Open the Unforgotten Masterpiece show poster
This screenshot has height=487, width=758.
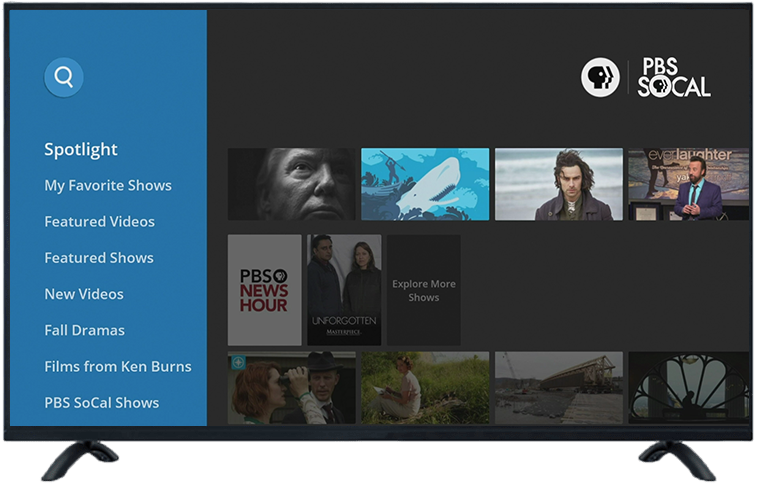344,290
